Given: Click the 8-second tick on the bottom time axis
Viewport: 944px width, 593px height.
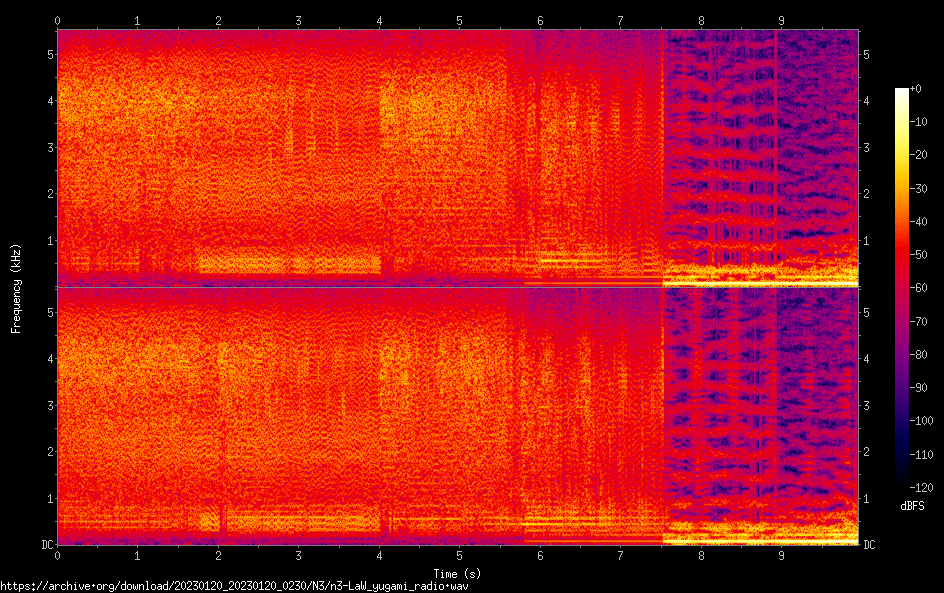Looking at the screenshot, I should [701, 554].
